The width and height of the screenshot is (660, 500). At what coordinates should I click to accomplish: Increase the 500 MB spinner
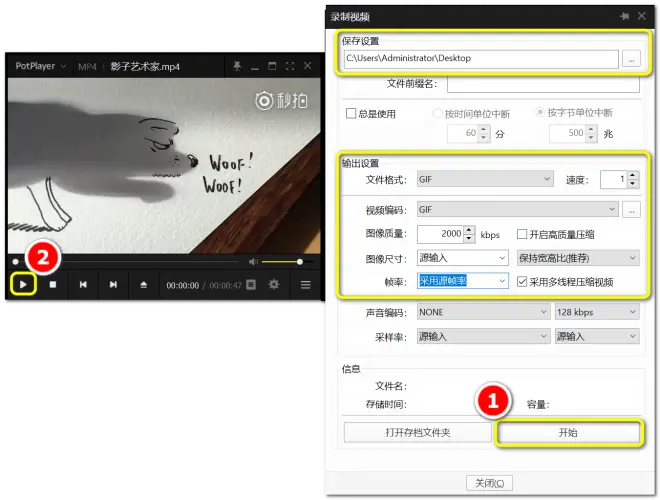591,129
